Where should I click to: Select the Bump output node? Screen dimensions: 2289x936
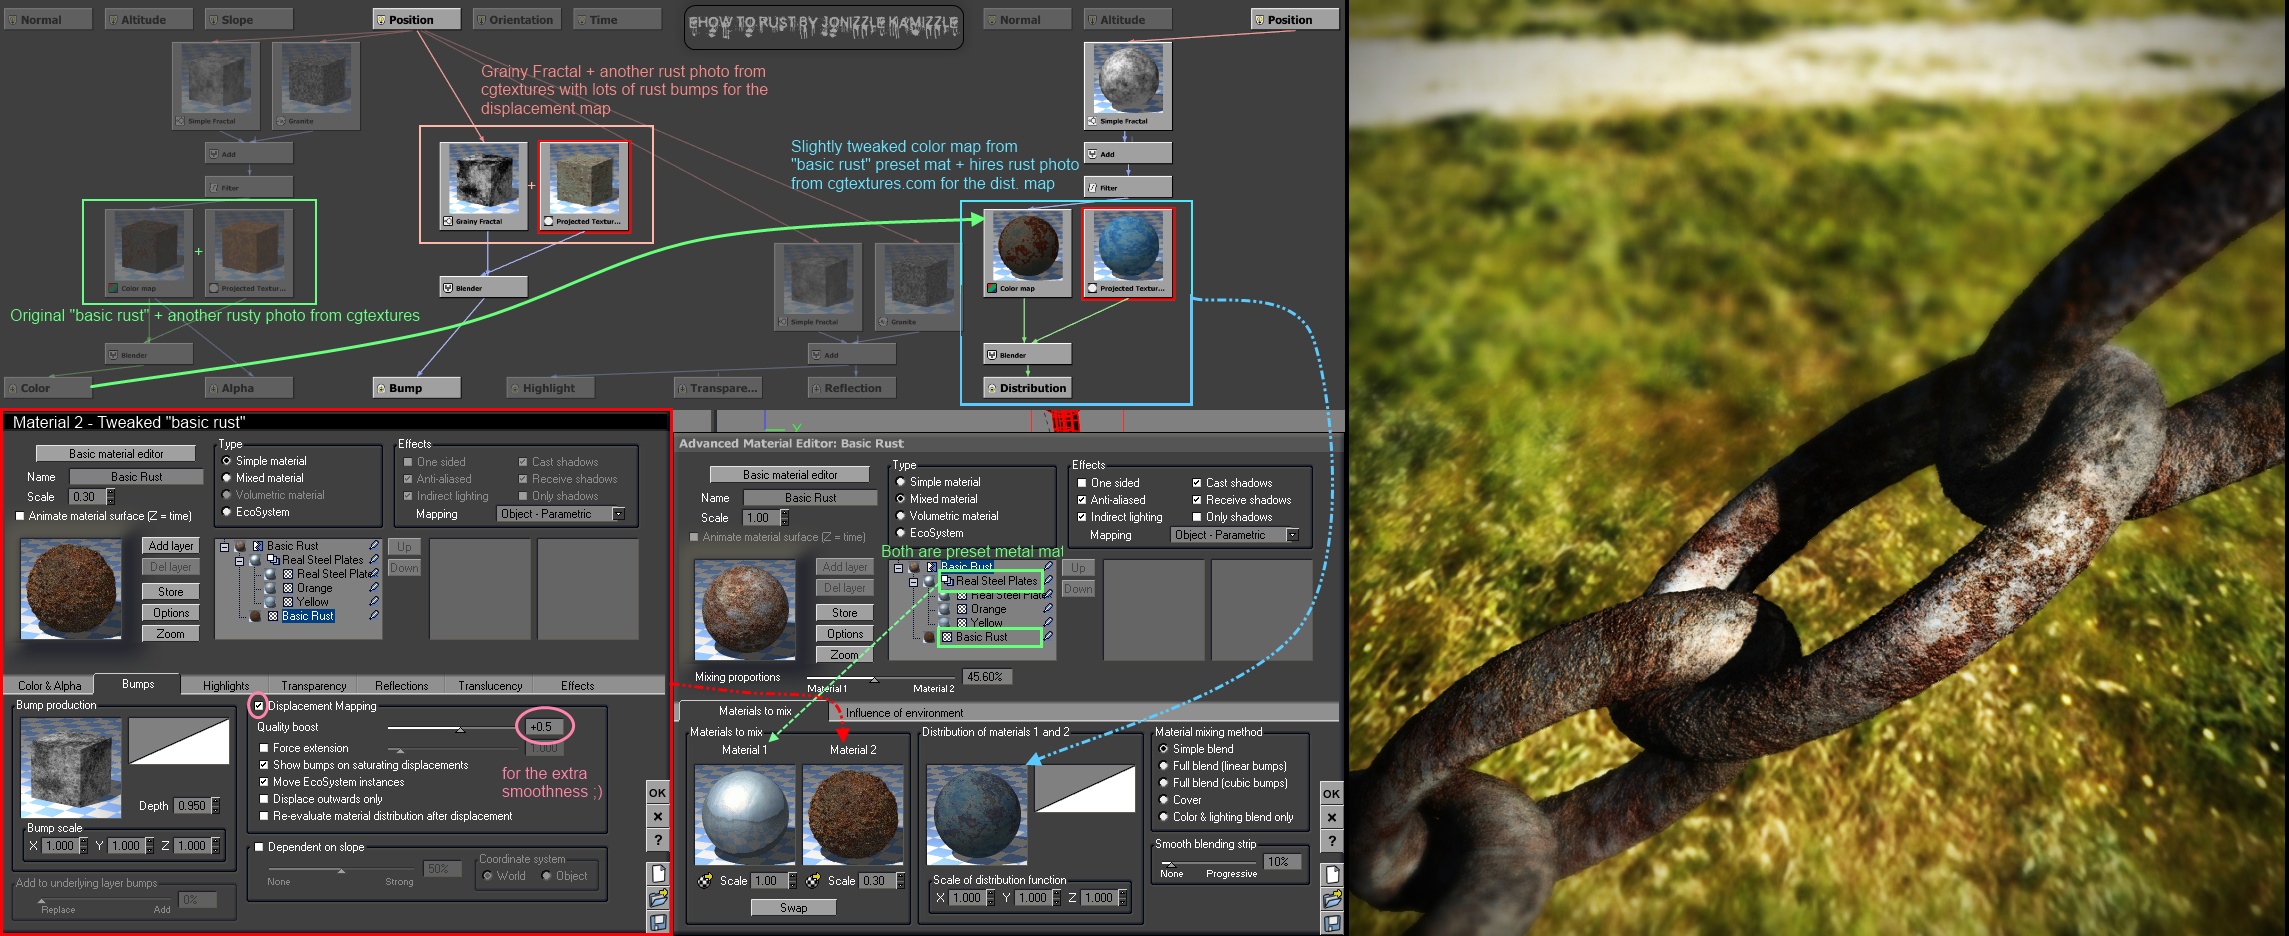pyautogui.click(x=416, y=388)
